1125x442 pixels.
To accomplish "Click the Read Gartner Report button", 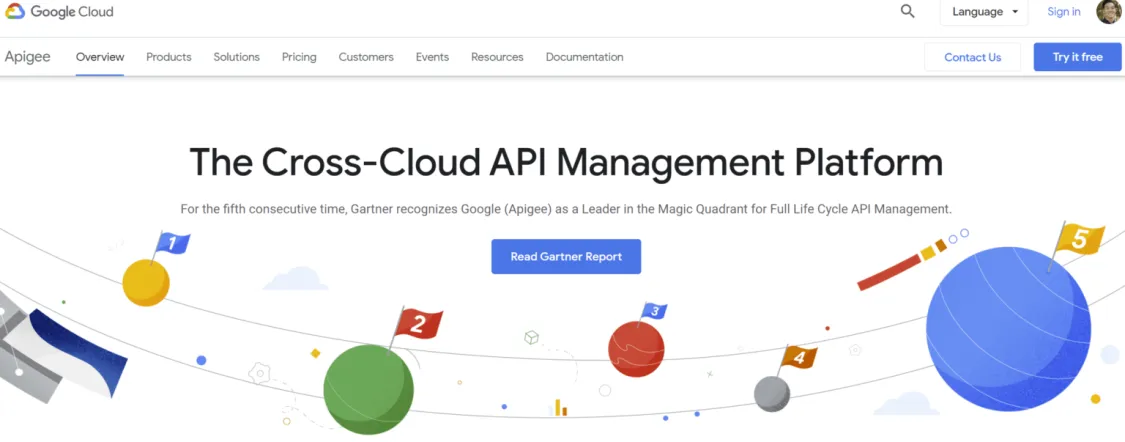I will tap(566, 256).
